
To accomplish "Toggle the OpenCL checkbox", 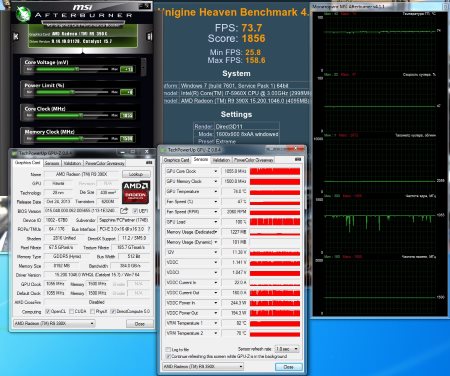I will tap(48, 311).
